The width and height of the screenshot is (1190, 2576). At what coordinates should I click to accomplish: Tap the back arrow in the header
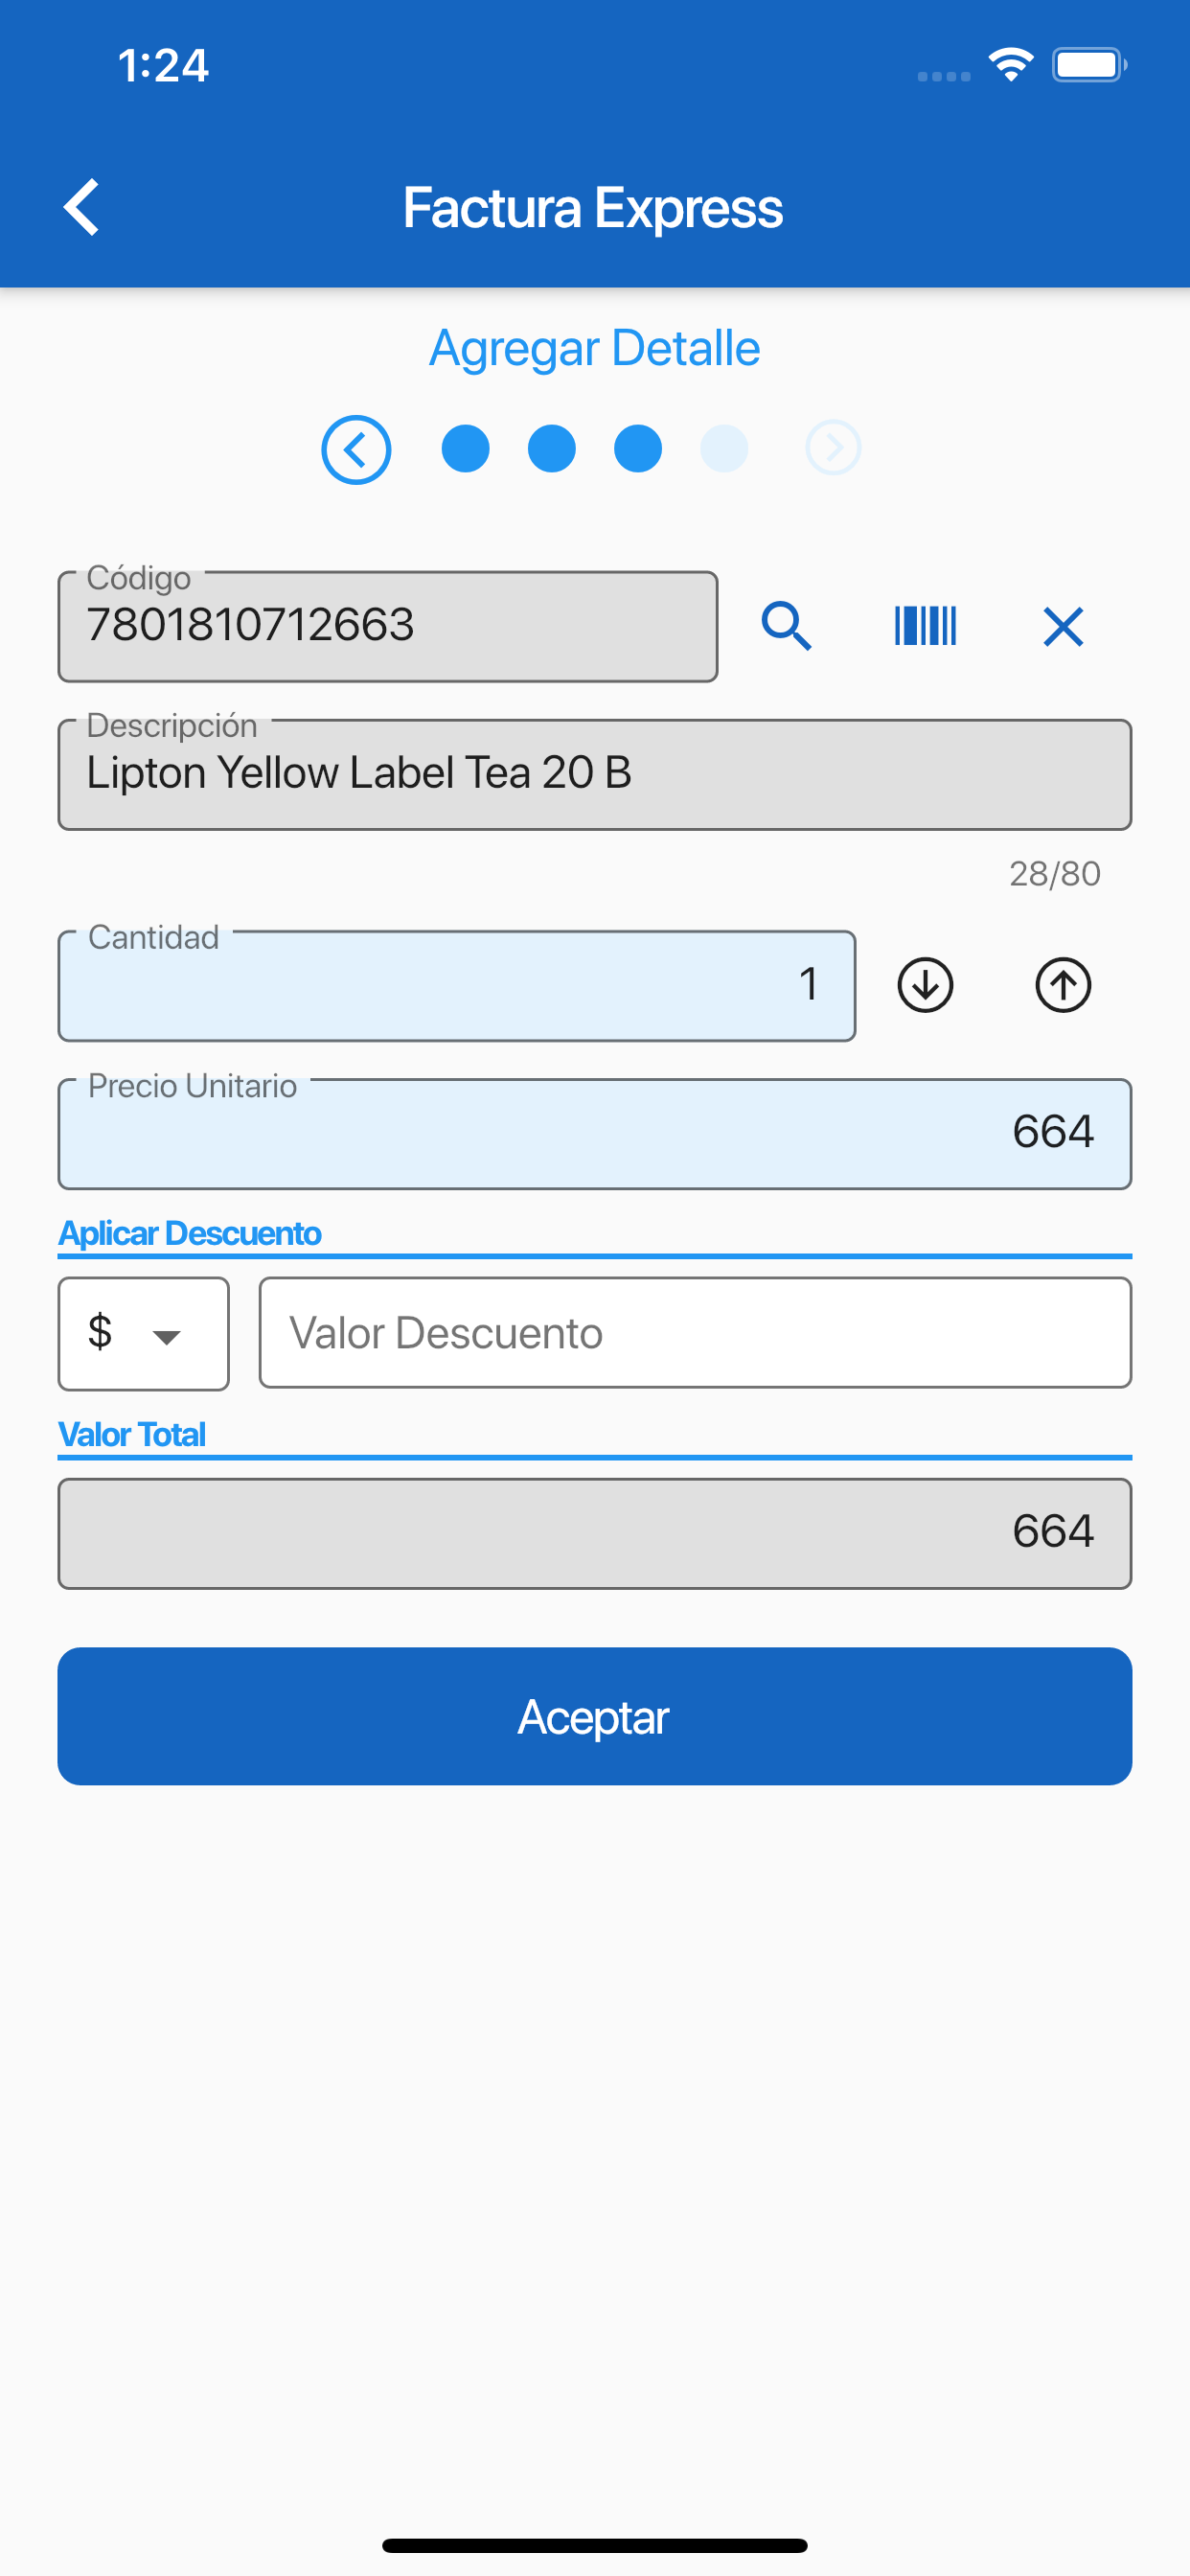81,207
